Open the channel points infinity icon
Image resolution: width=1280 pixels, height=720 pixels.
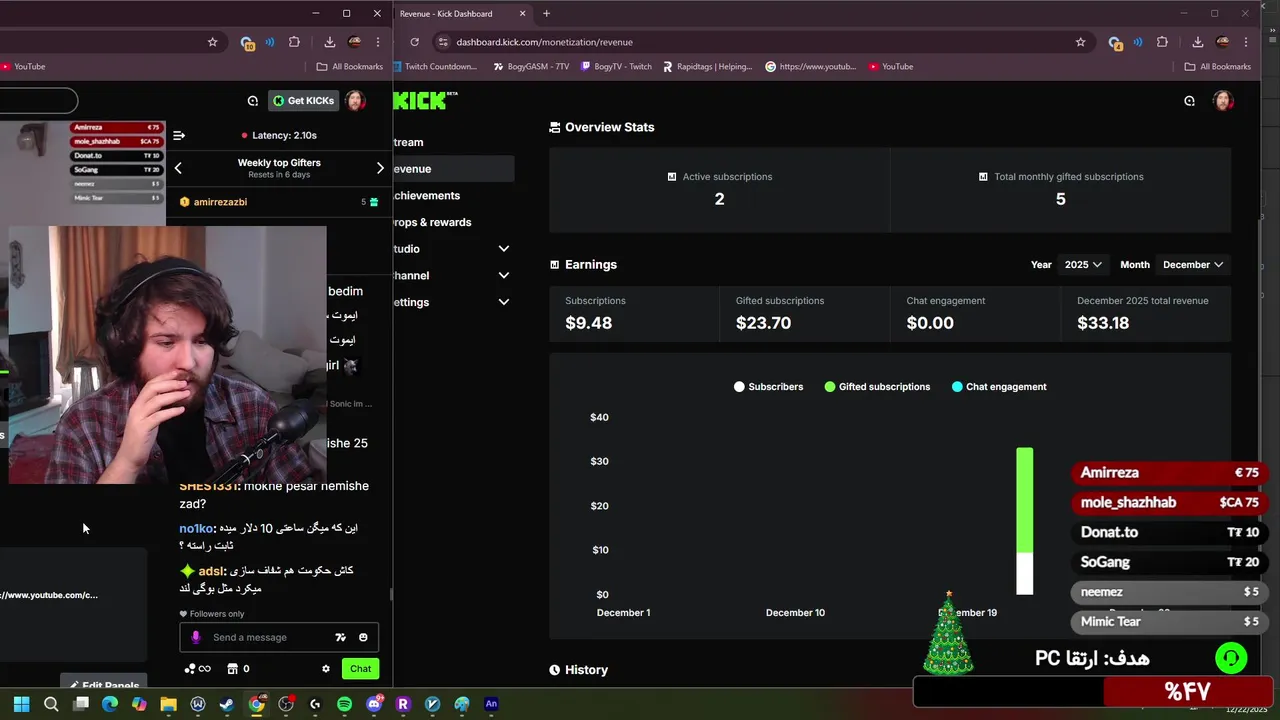point(198,669)
